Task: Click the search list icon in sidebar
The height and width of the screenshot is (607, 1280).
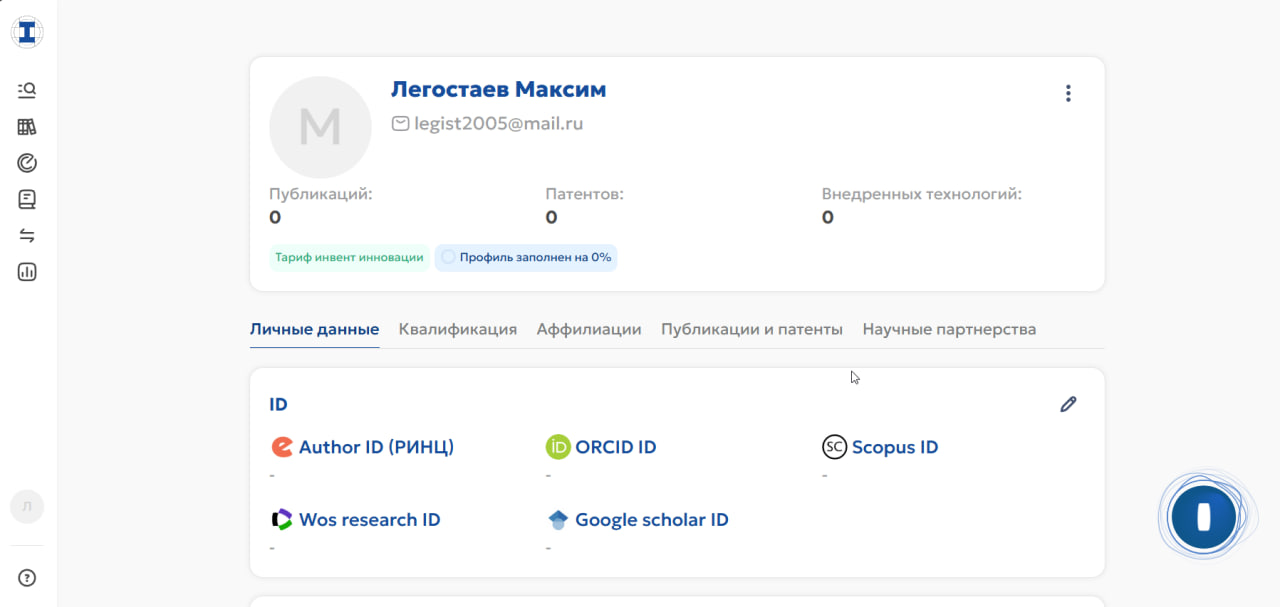Action: click(27, 90)
